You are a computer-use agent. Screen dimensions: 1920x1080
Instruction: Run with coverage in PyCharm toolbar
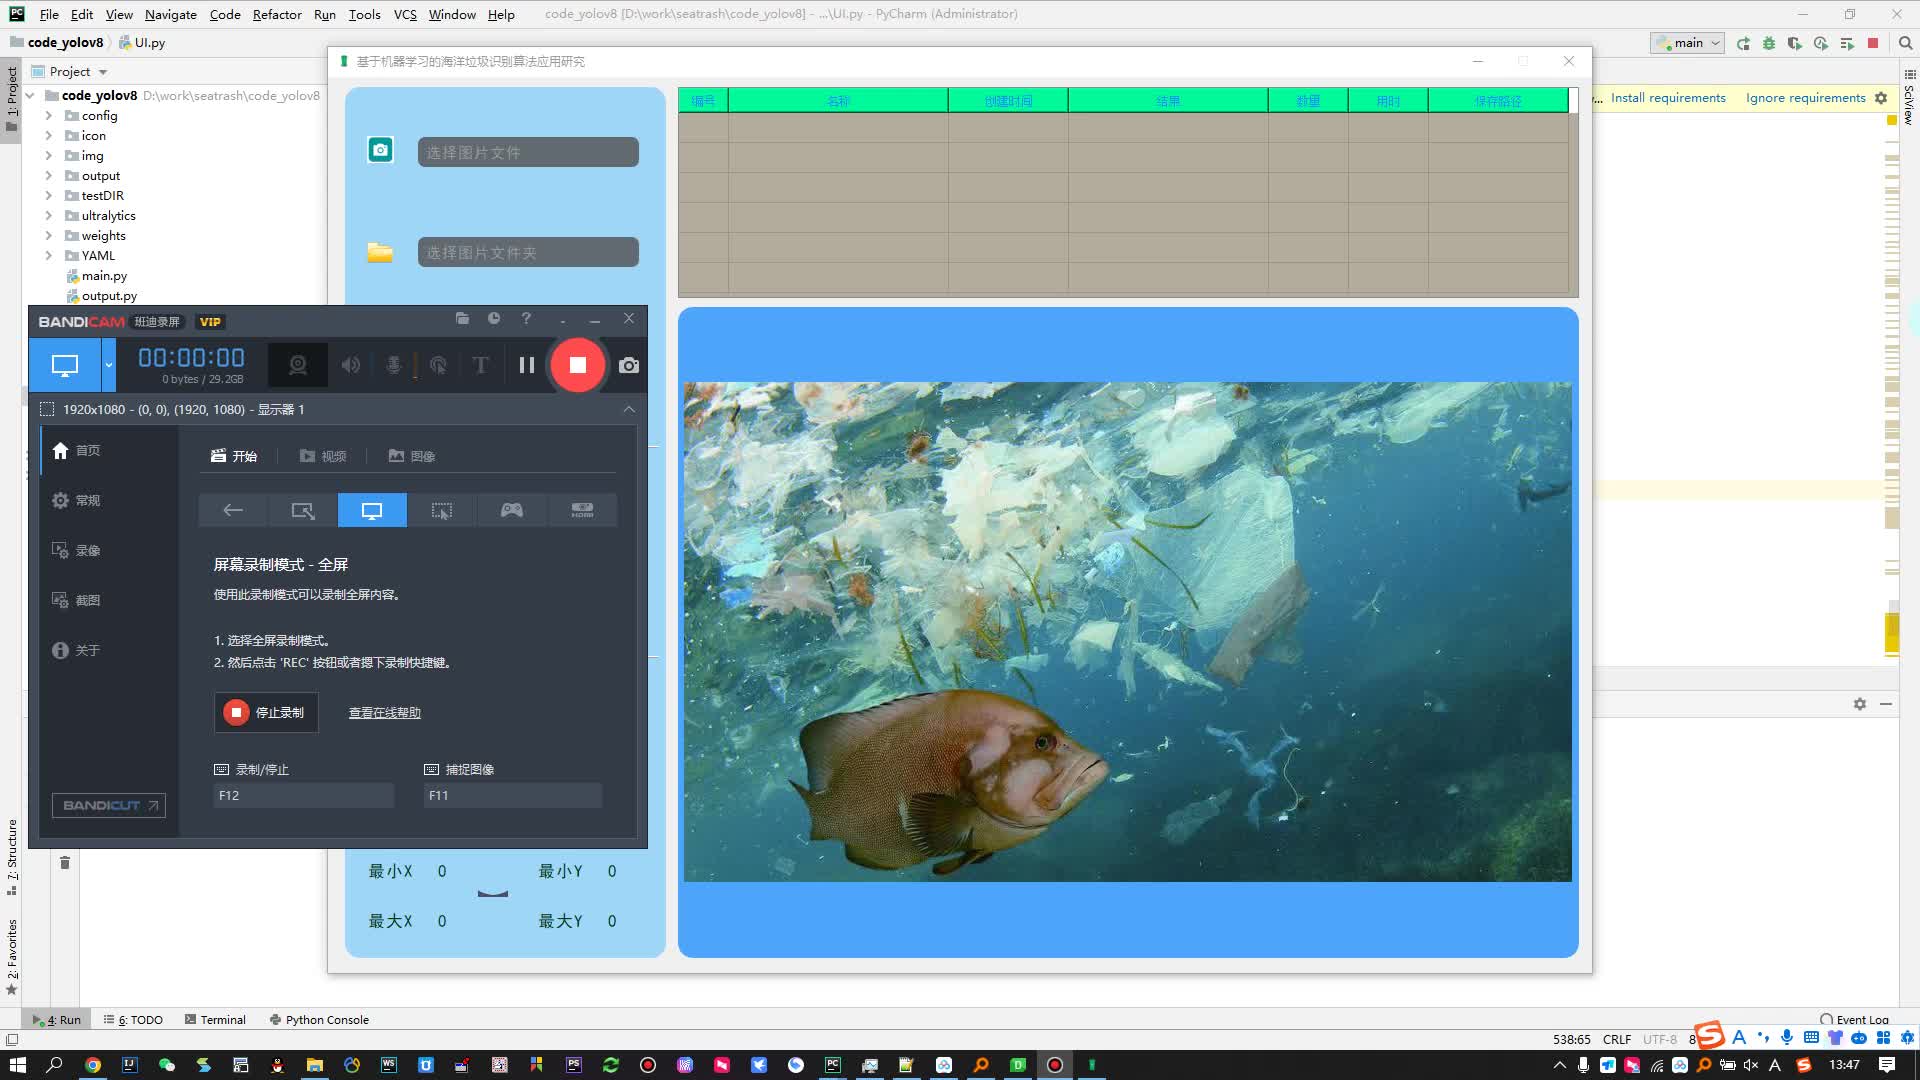tap(1795, 43)
